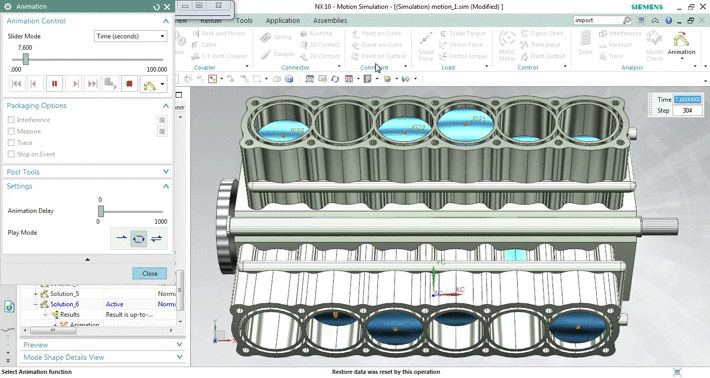Select Retrace play mode icon
This screenshot has height=378, width=710.
pyautogui.click(x=156, y=238)
